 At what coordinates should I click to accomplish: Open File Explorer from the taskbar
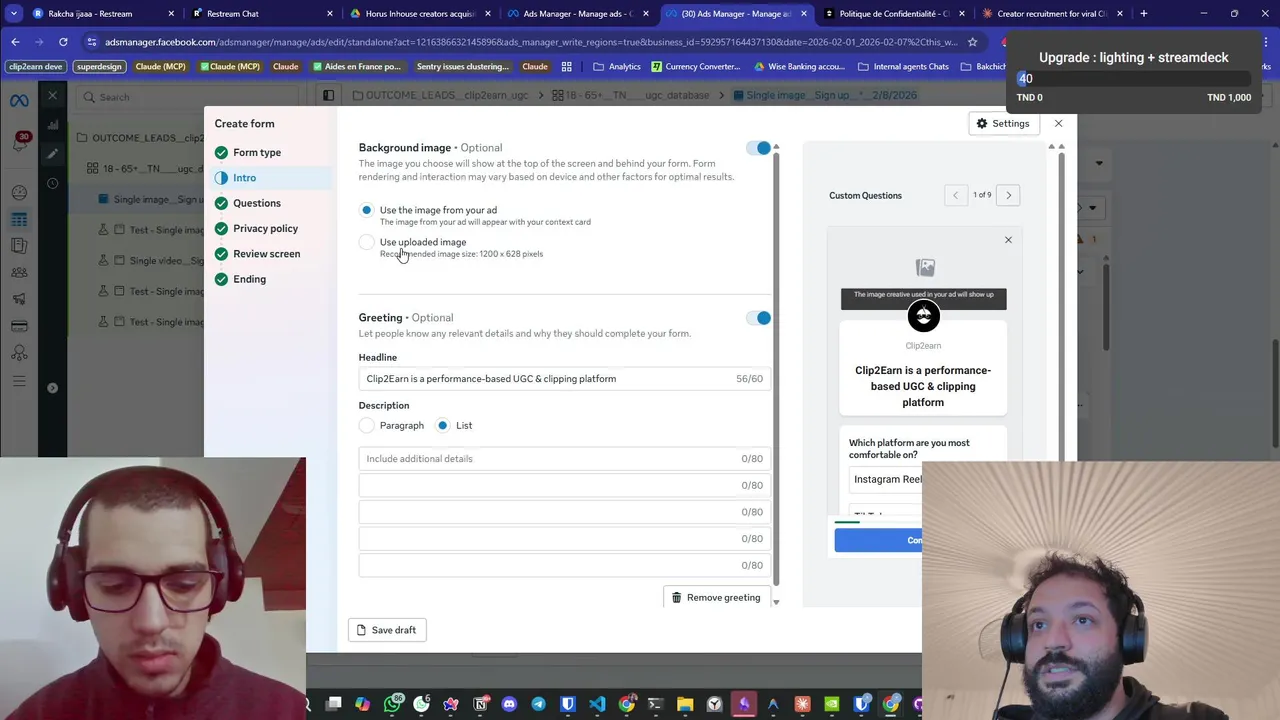(685, 704)
